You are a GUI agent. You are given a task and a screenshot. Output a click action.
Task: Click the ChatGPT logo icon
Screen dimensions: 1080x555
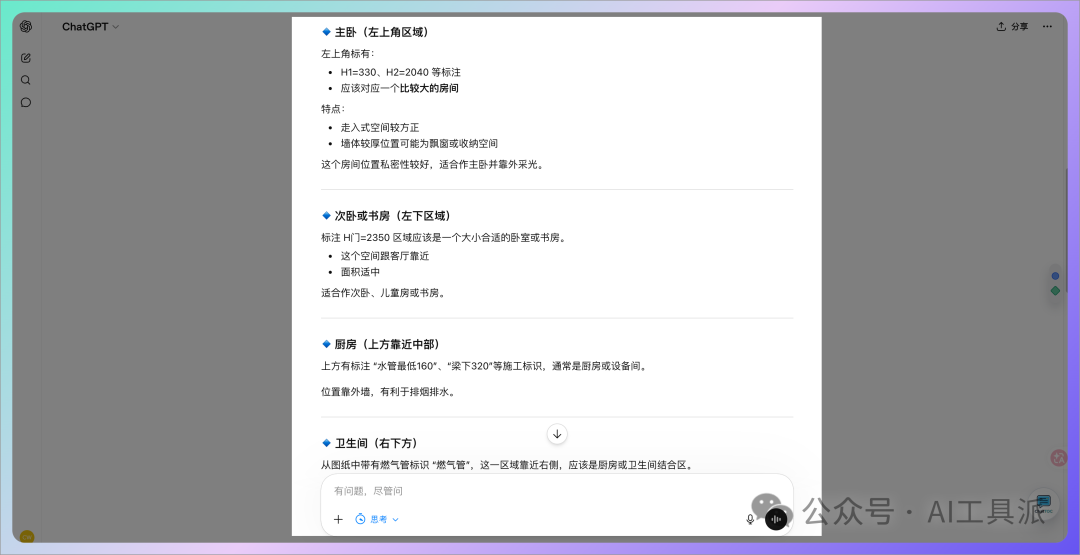coord(25,27)
